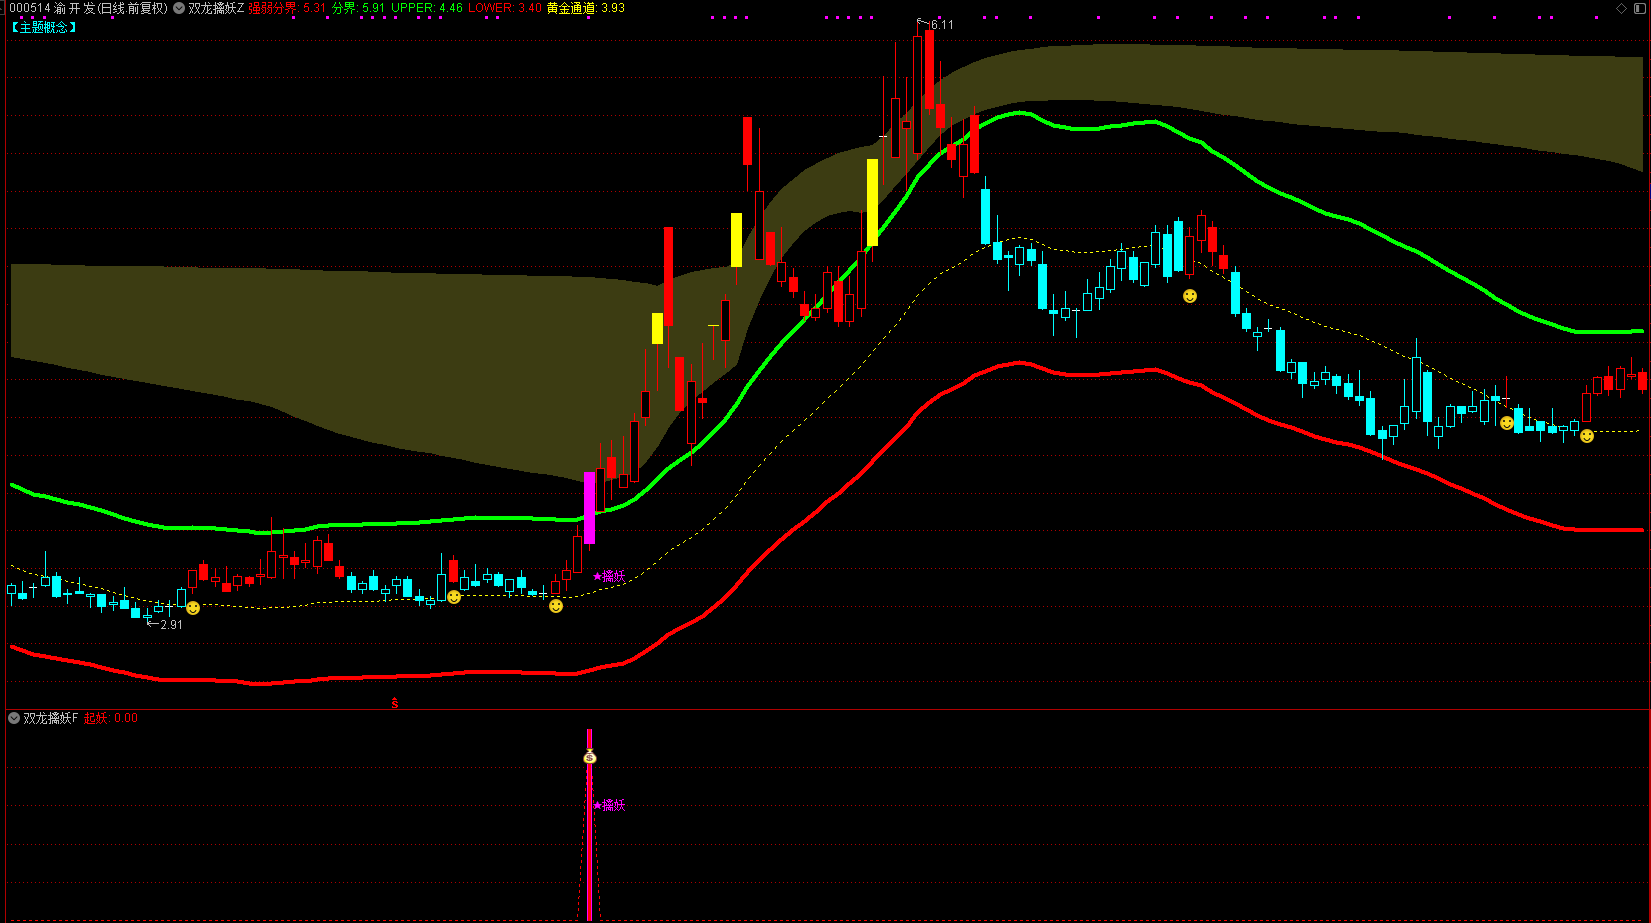Click the UPPER: 4.46 readout
This screenshot has width=1651, height=923.
click(x=427, y=8)
